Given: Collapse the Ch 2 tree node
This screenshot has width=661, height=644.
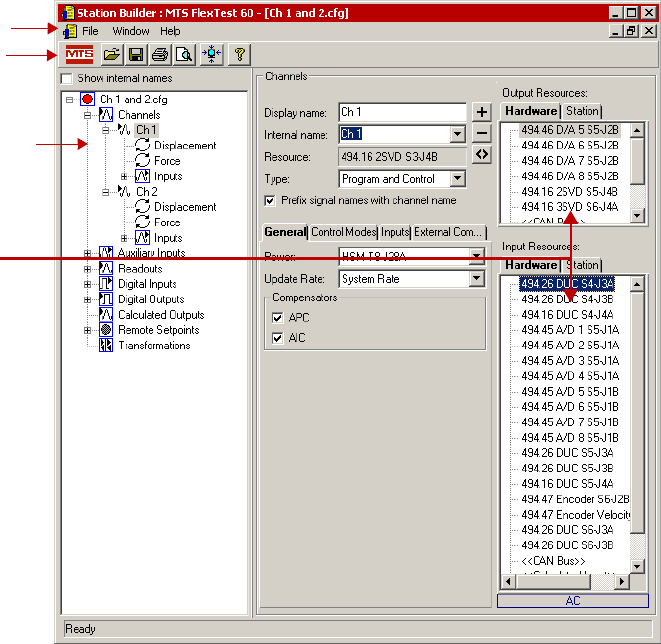Looking at the screenshot, I should [106, 192].
